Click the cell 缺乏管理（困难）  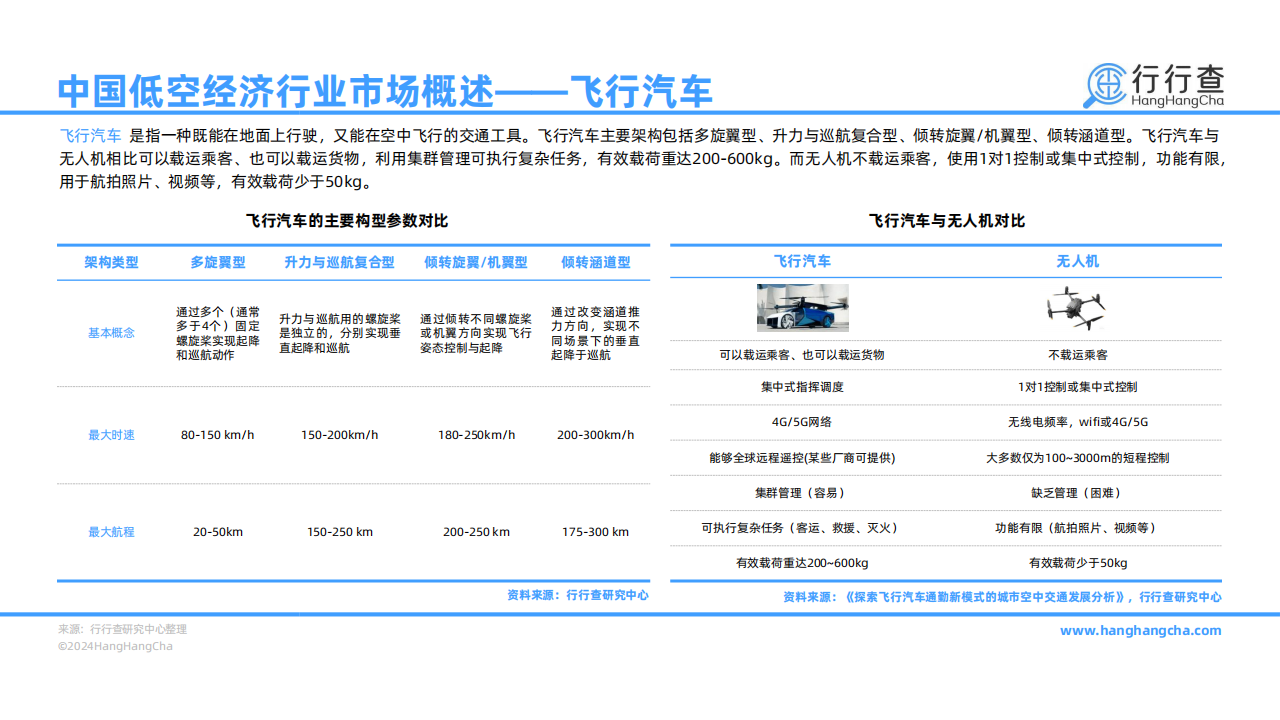tap(1078, 493)
